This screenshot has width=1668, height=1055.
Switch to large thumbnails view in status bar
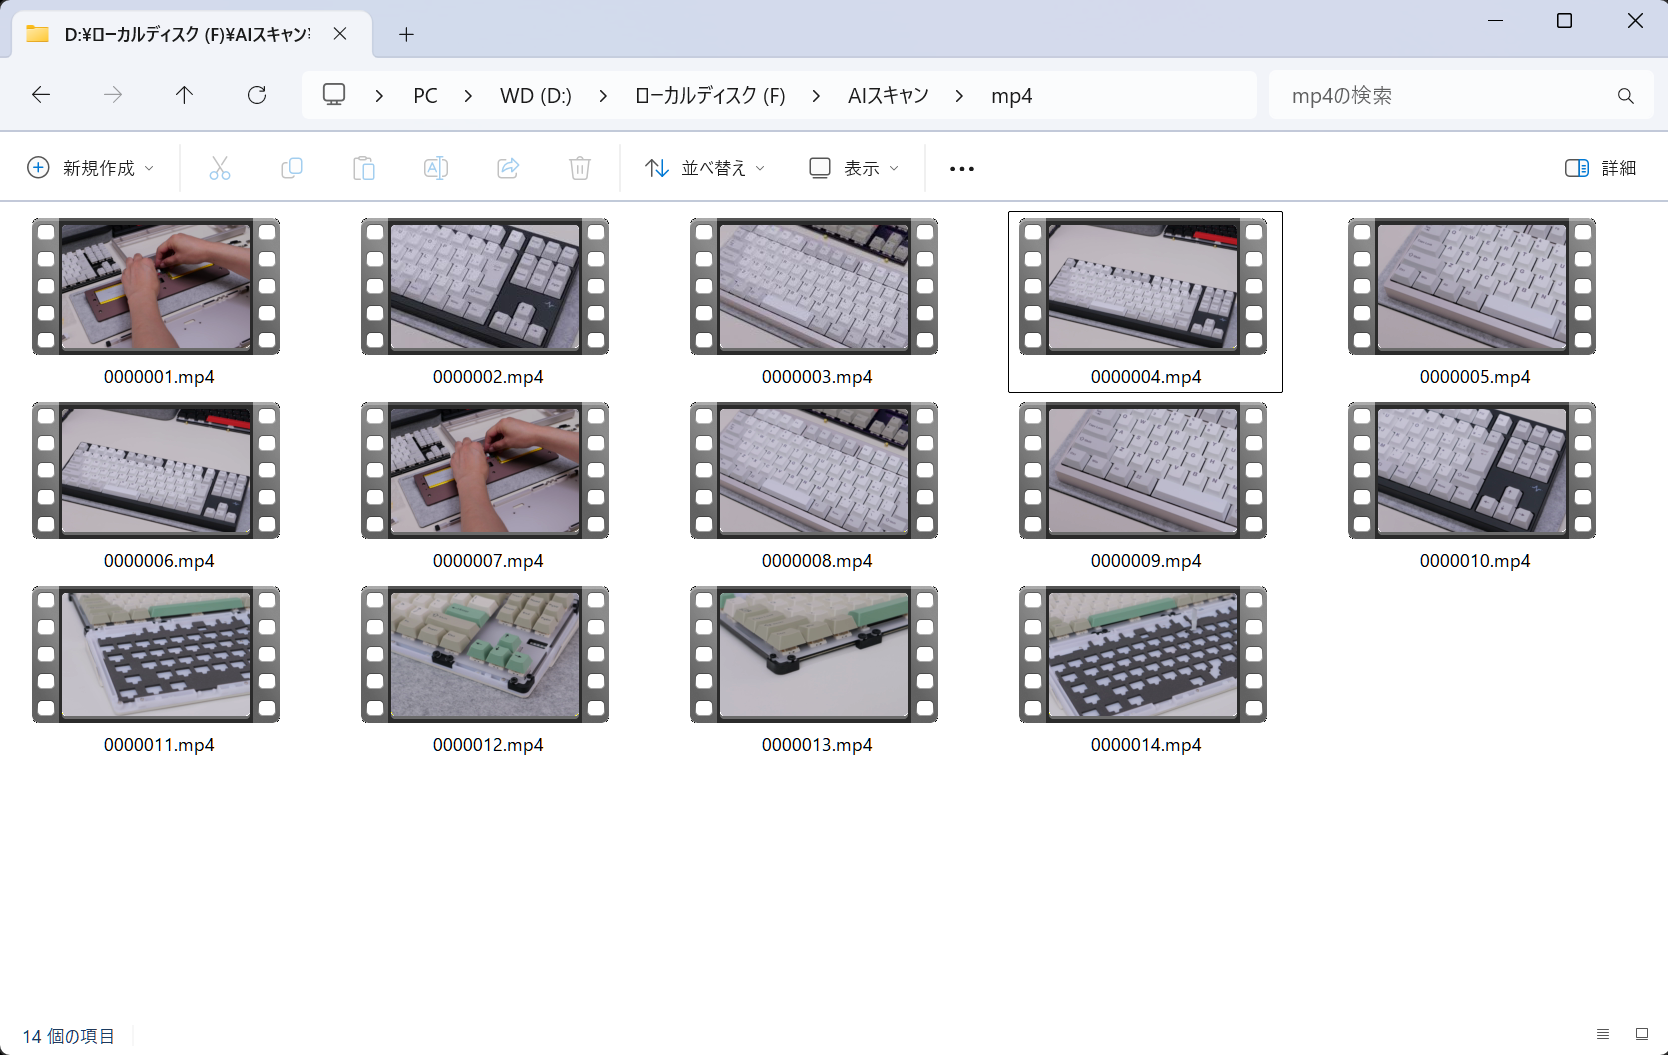pos(1641,1034)
